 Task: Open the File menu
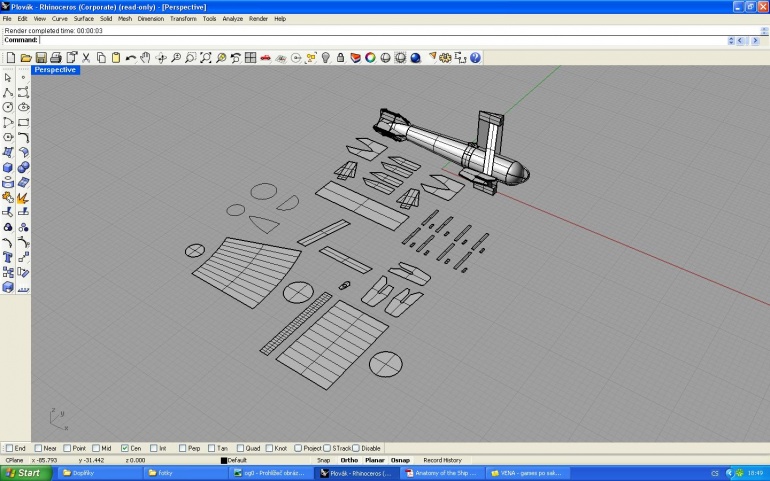7,19
